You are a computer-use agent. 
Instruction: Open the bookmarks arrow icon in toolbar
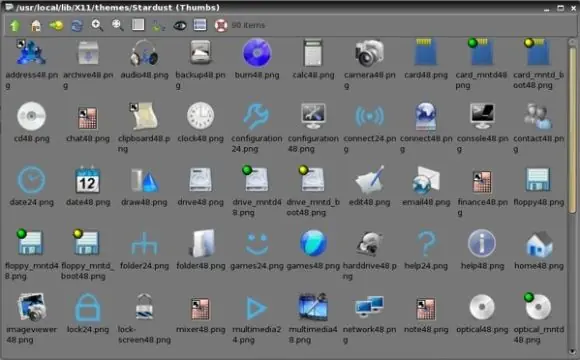pos(56,26)
